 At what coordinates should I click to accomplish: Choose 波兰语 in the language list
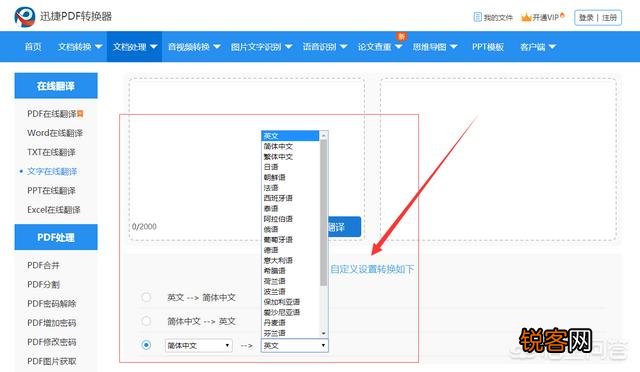pyautogui.click(x=290, y=292)
